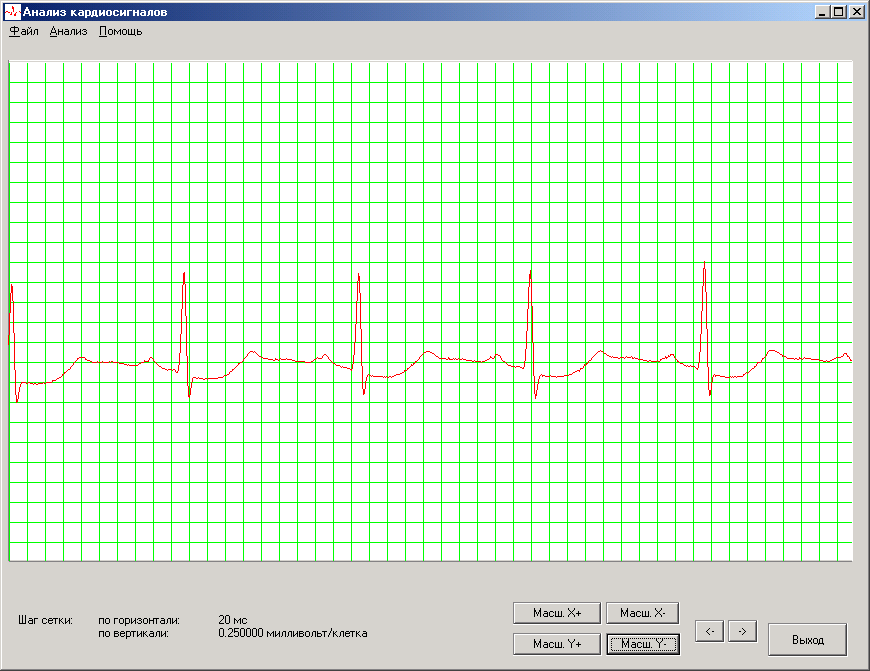The width and height of the screenshot is (870, 671).
Task: Minimize the Анализ кардиосигналов window
Action: click(x=823, y=12)
